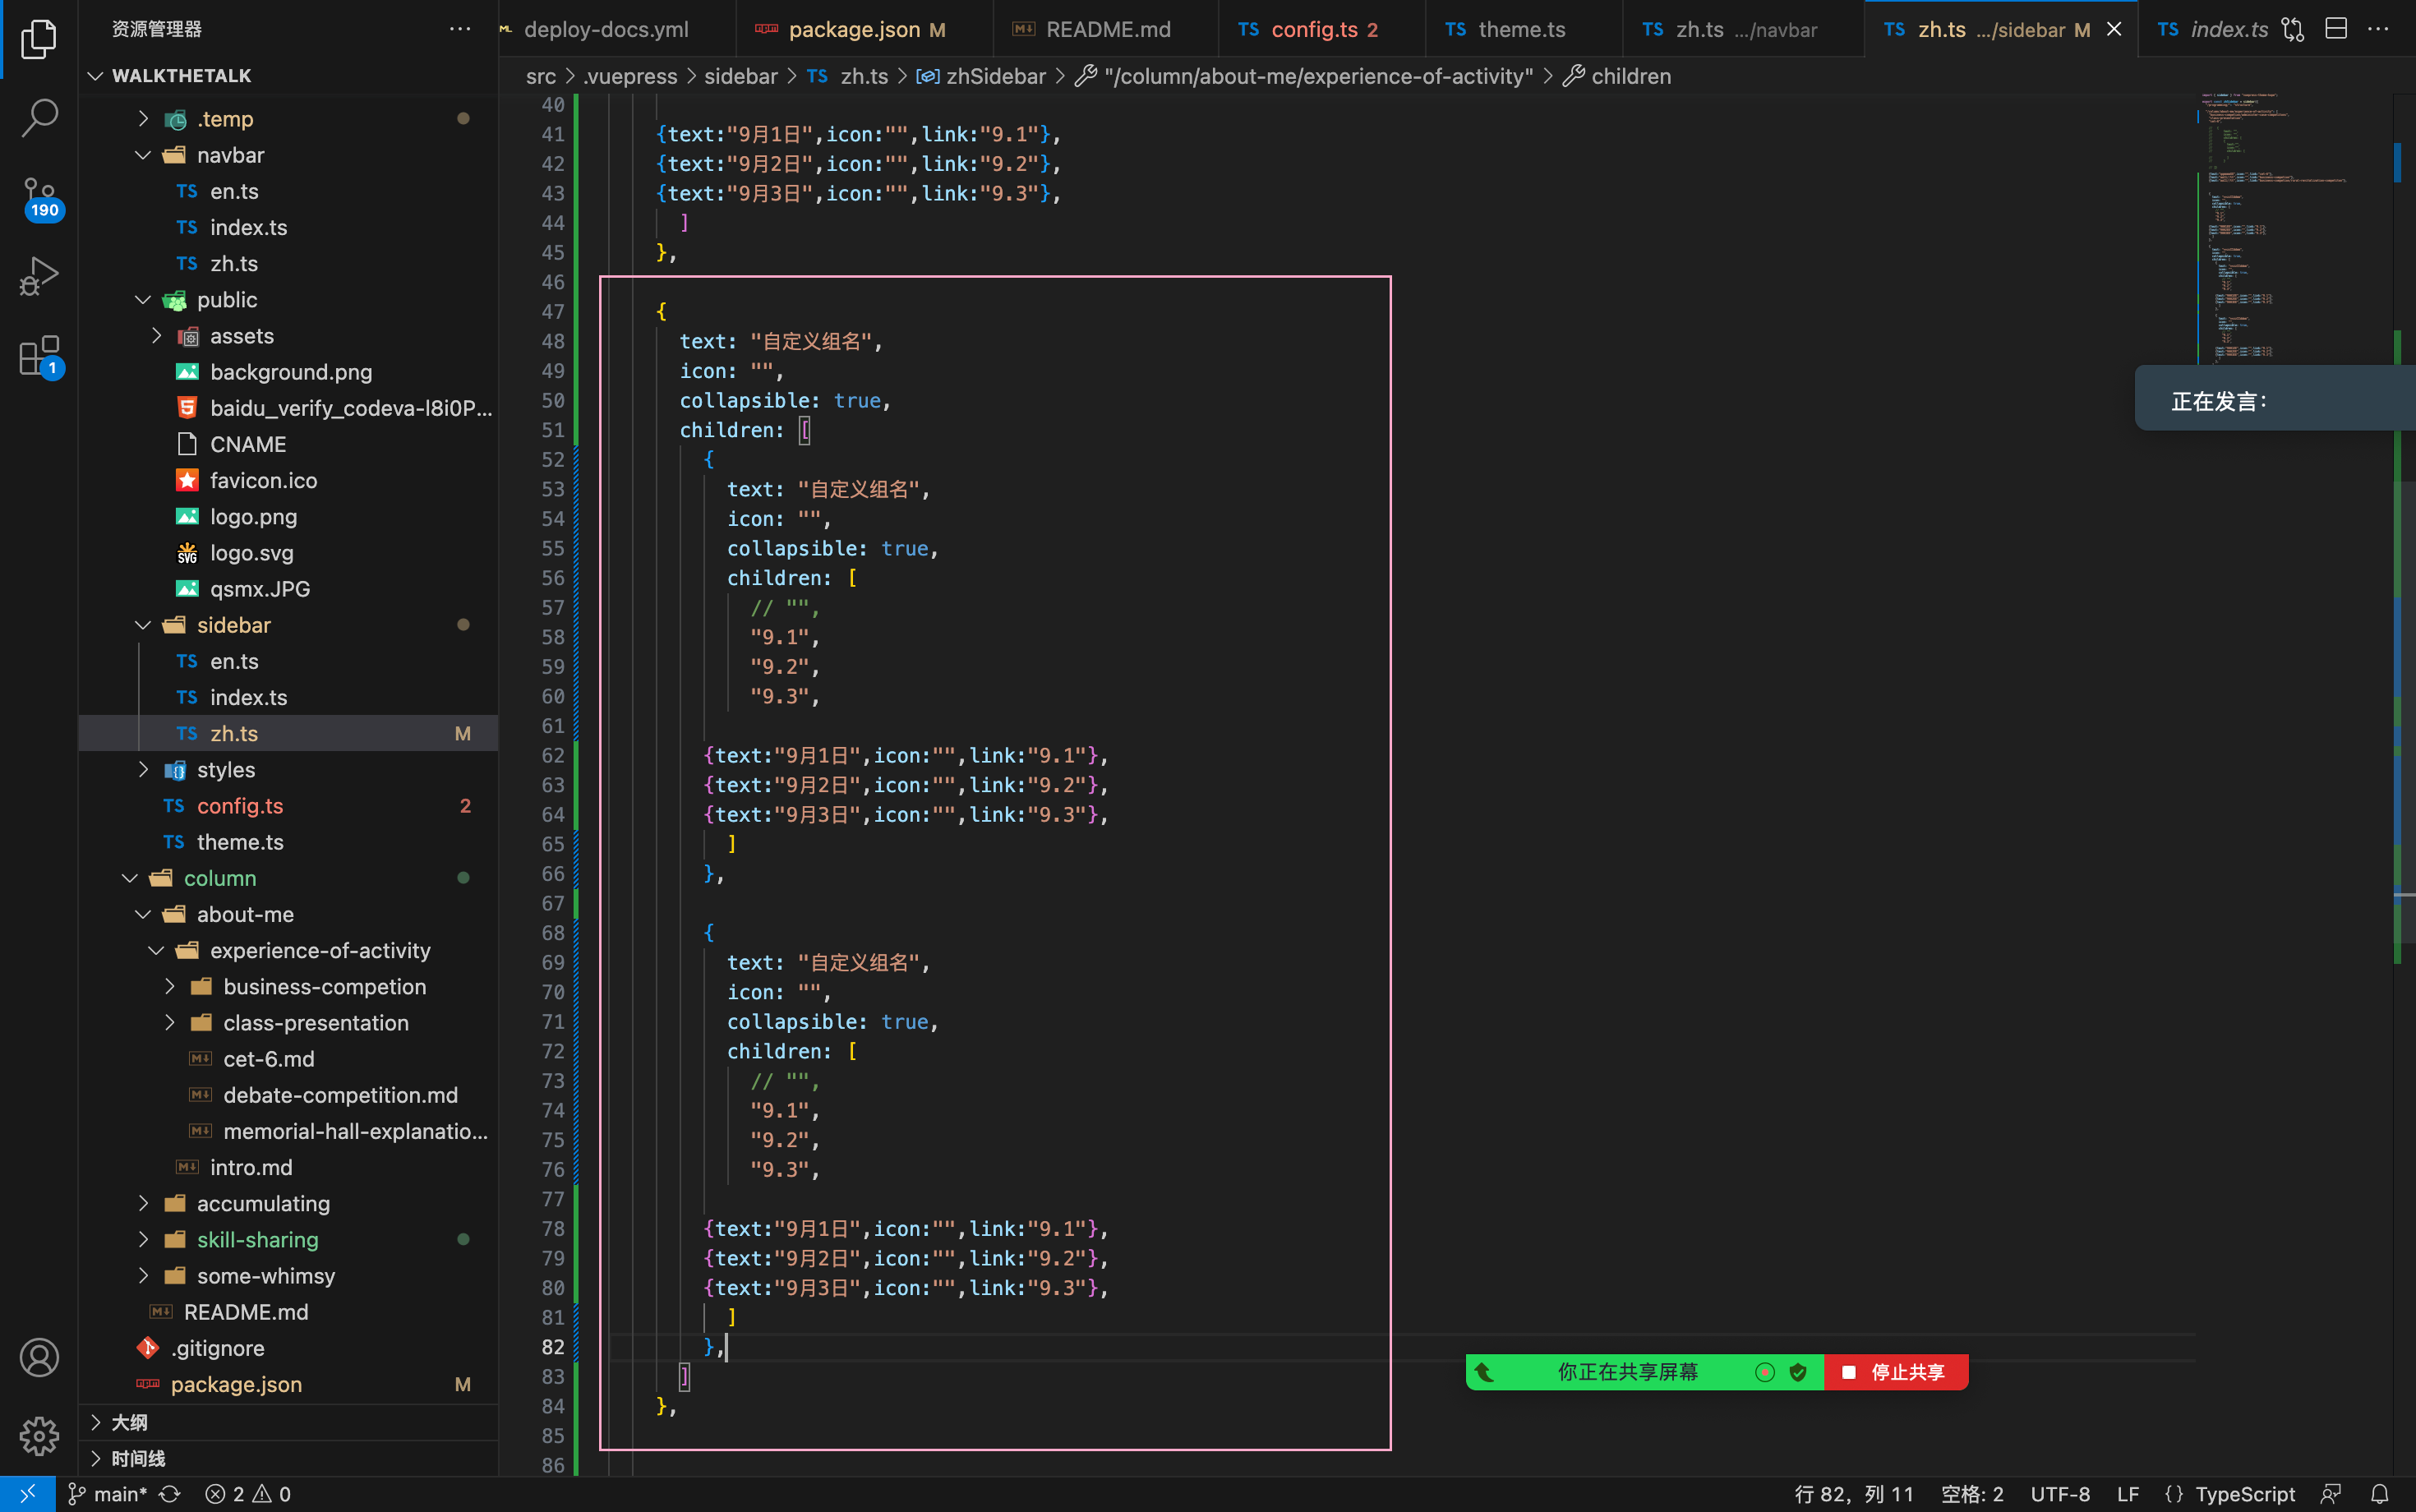Click the screen sharing shield icon
The width and height of the screenshot is (2416, 1512).
[1798, 1372]
